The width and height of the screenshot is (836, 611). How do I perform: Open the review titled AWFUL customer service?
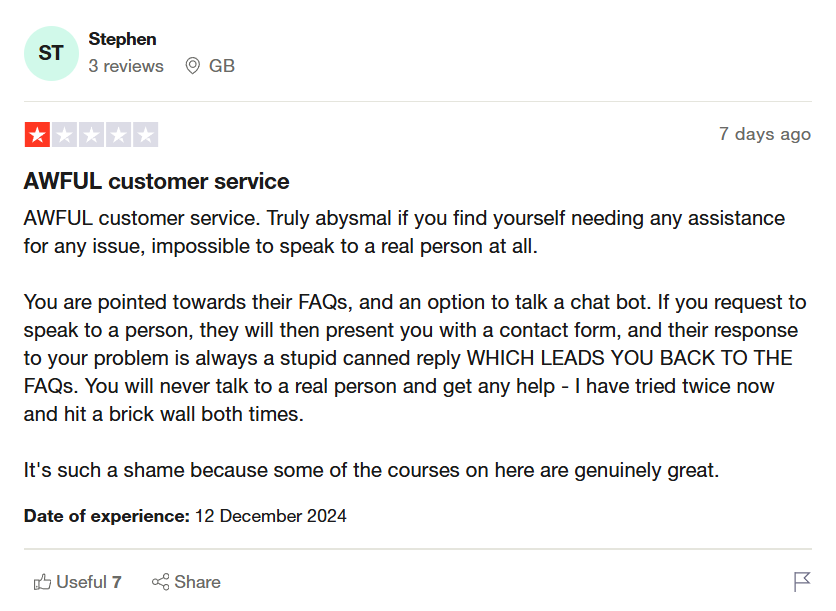point(155,181)
